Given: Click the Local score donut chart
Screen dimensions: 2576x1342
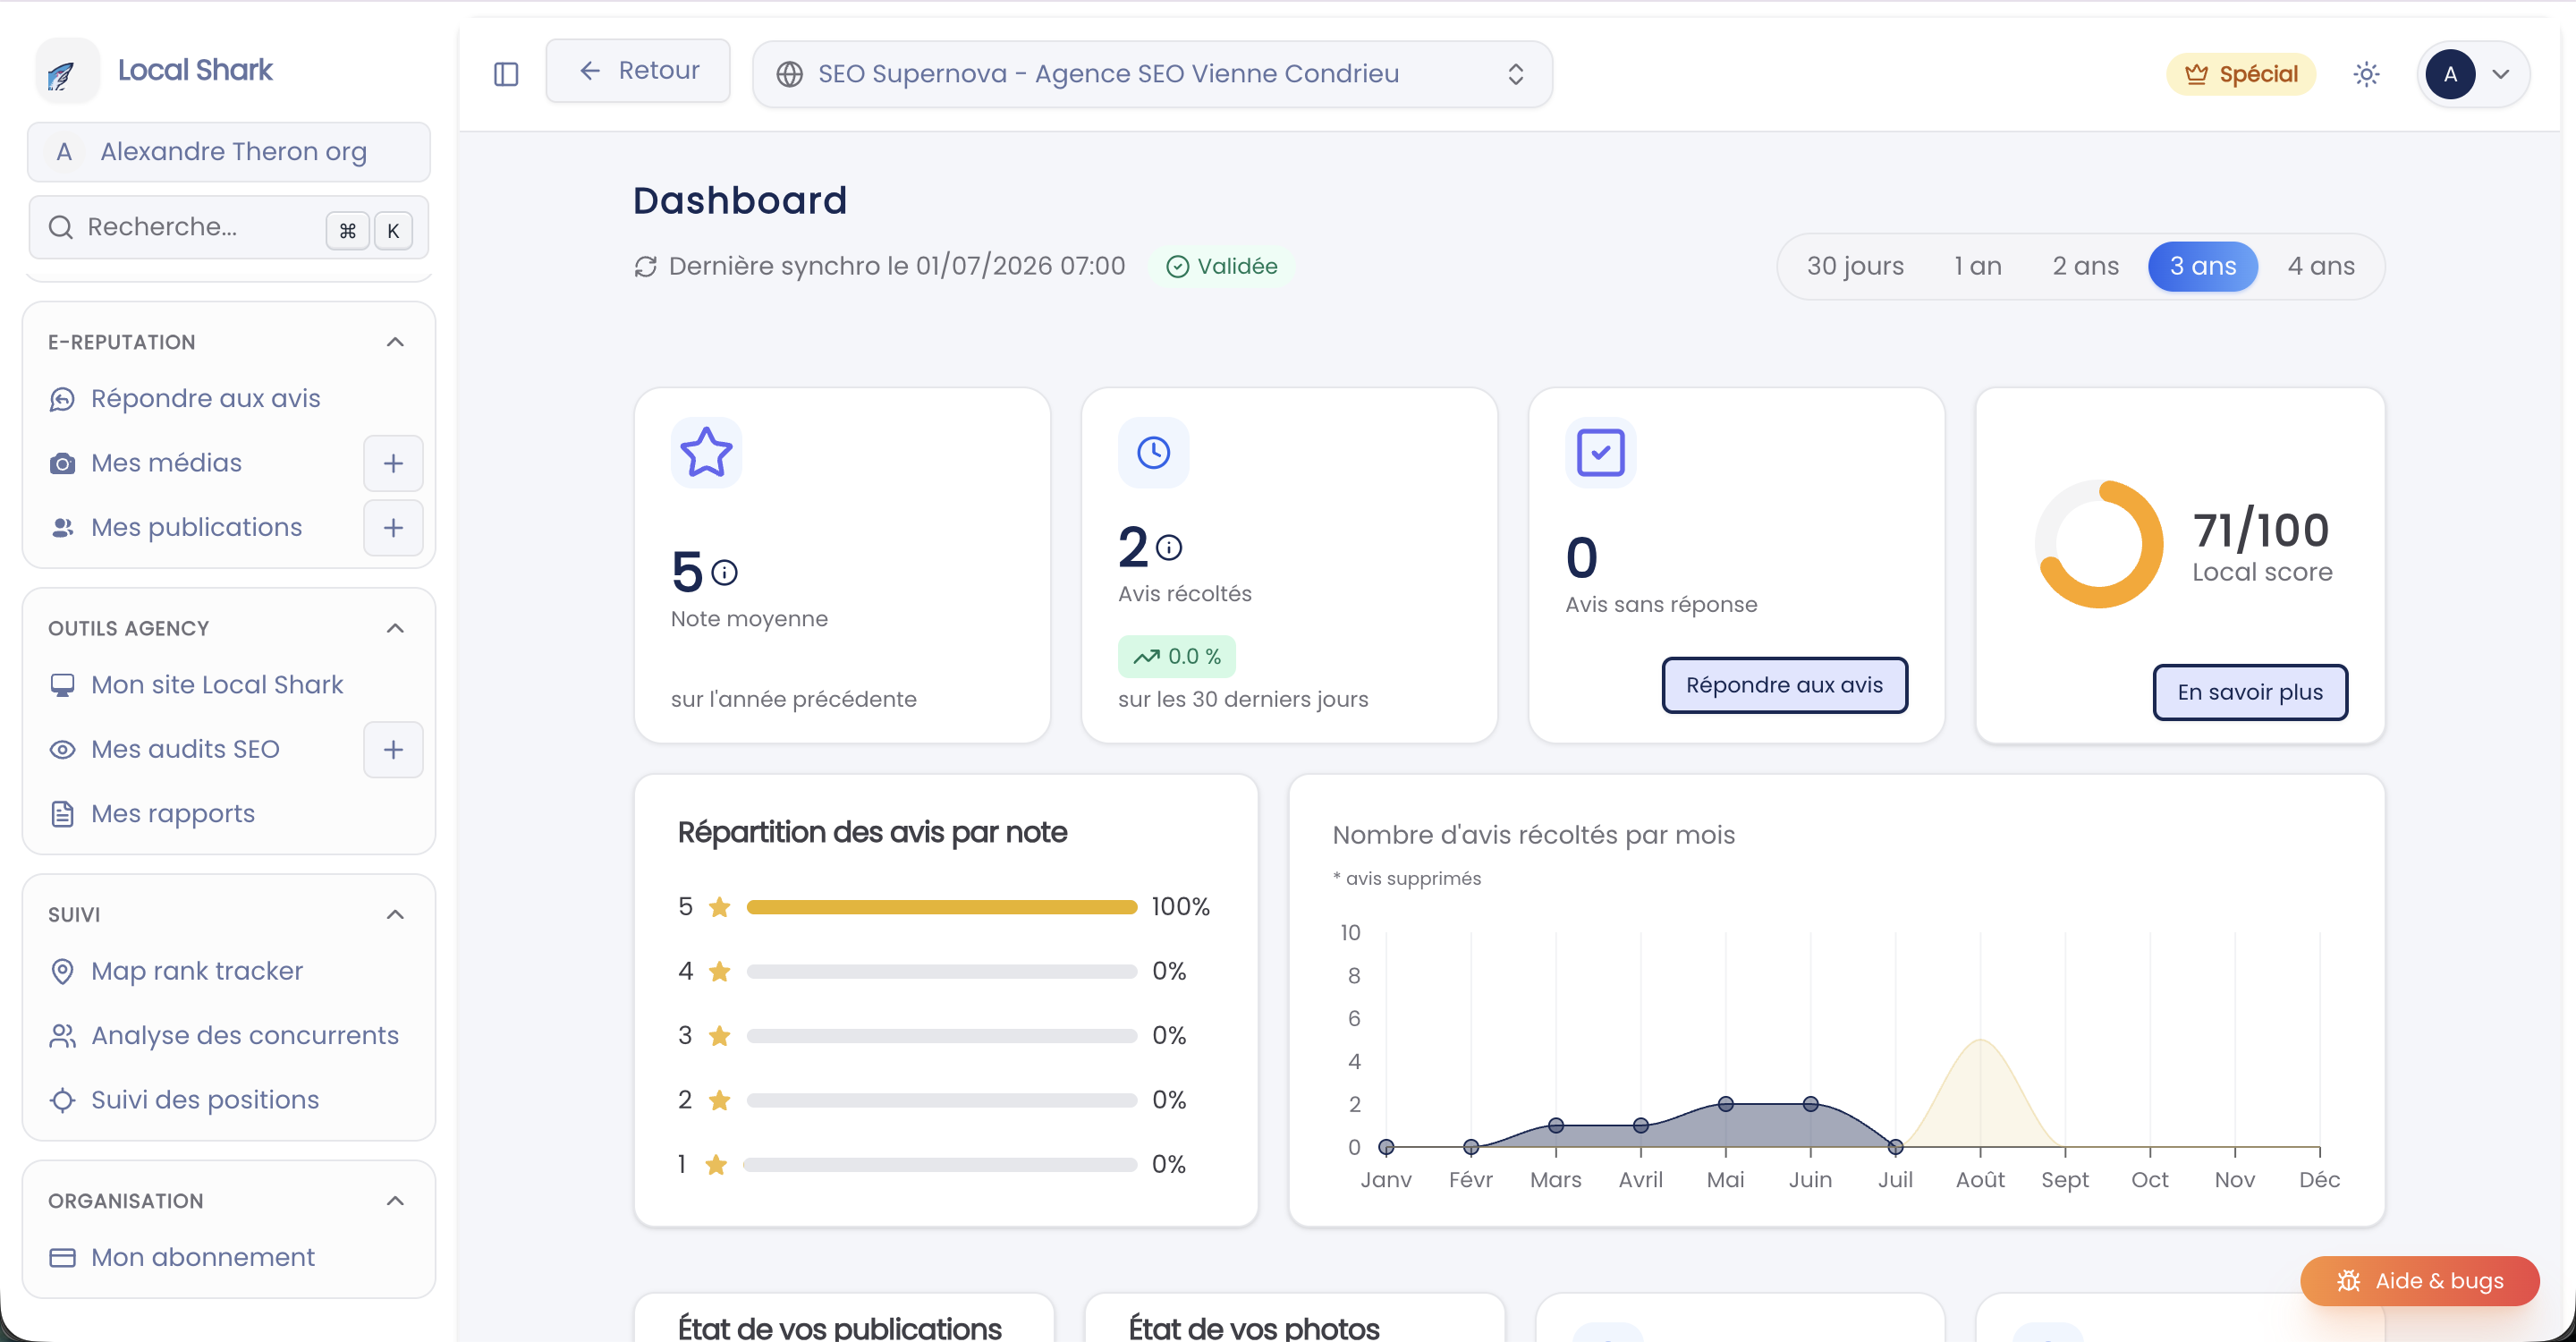Looking at the screenshot, I should pos(2099,544).
